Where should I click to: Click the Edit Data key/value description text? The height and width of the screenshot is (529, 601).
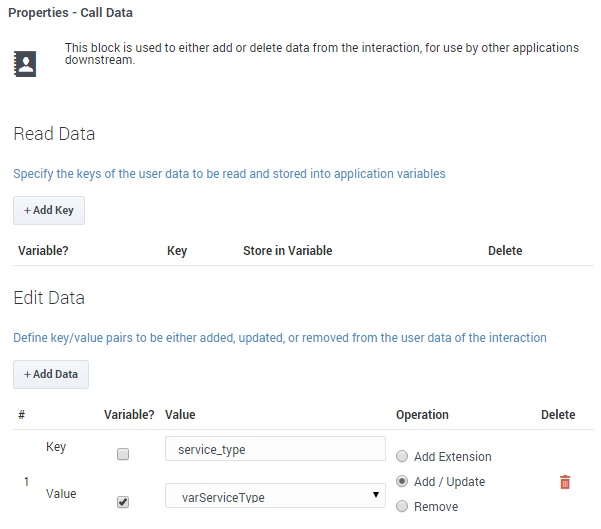pyautogui.click(x=279, y=338)
